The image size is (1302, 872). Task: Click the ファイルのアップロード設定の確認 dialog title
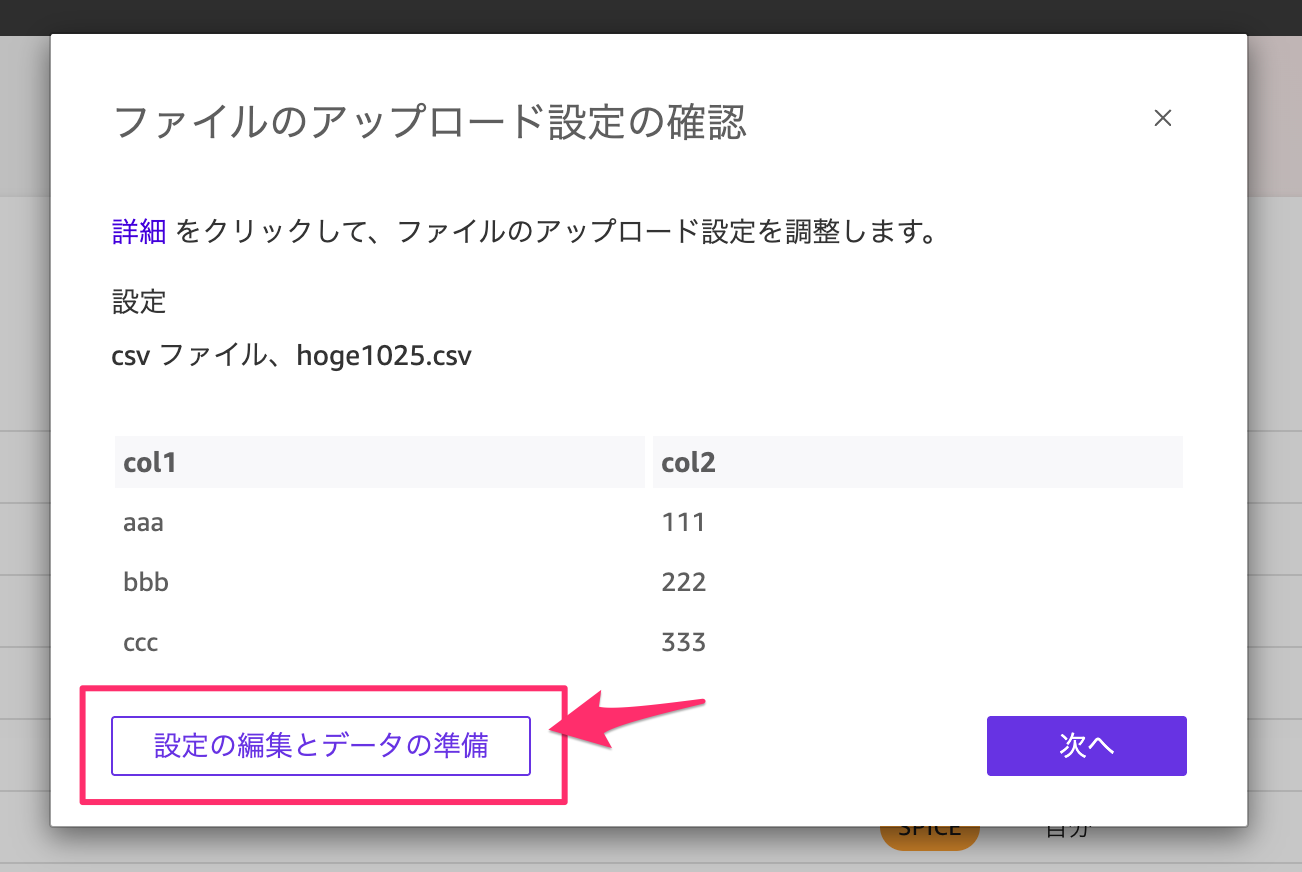[x=430, y=122]
